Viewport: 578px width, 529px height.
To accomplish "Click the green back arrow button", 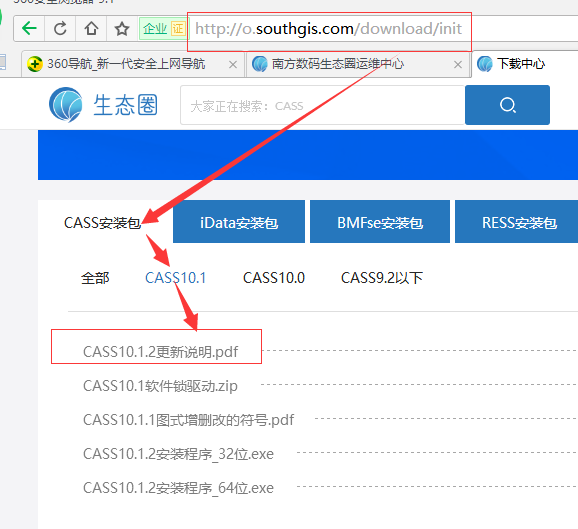I will tap(29, 28).
